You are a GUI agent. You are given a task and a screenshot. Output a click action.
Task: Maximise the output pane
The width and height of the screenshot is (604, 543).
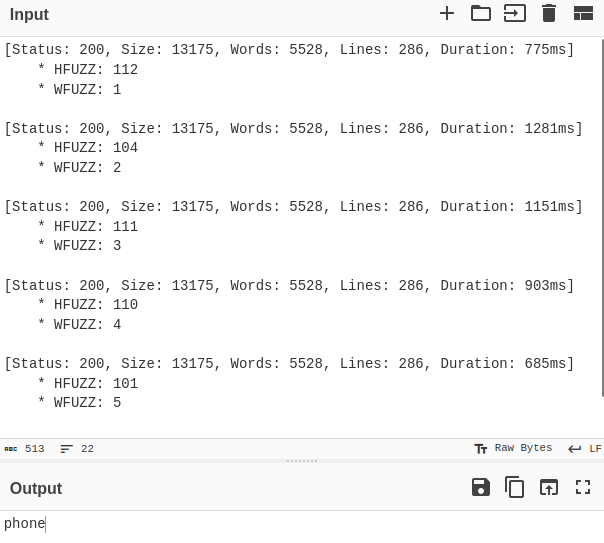click(583, 487)
